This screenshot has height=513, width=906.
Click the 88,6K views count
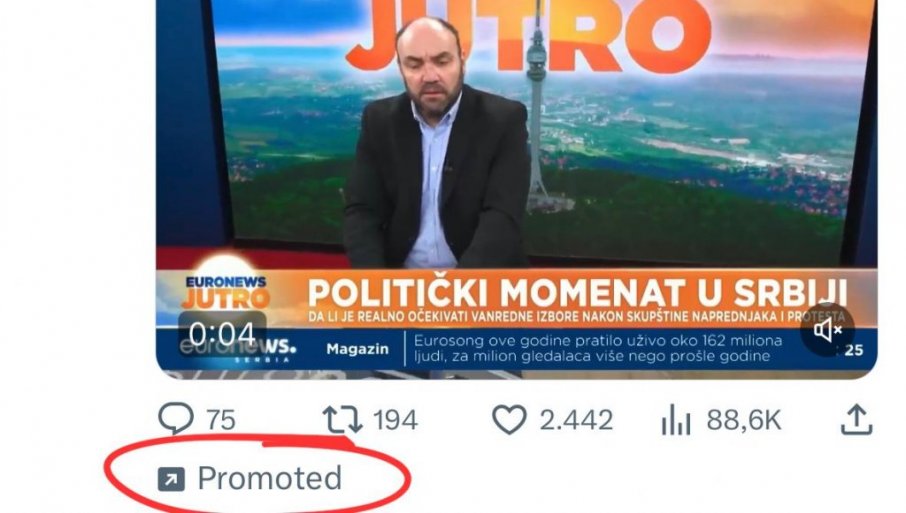coord(744,420)
